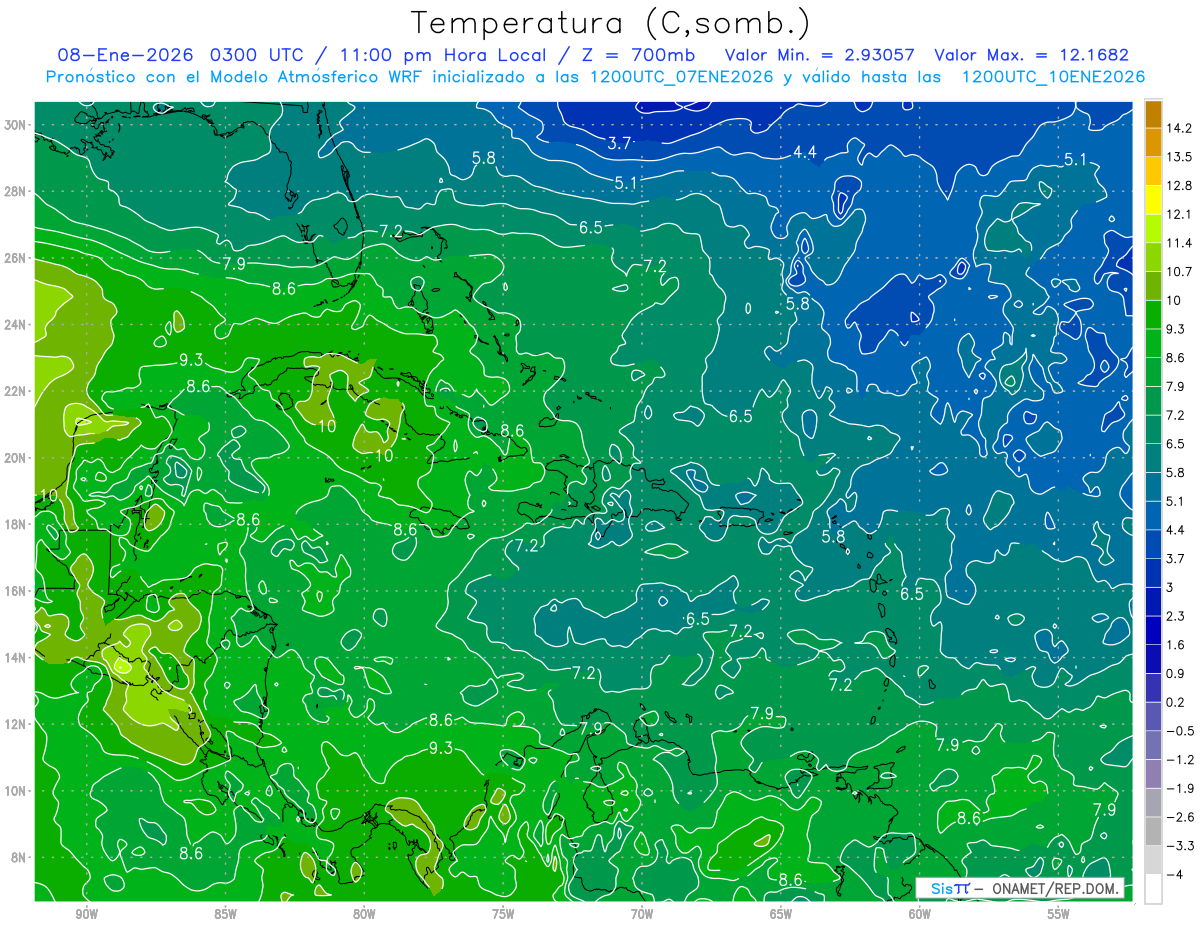Viewport: 1200px width, 927px height.
Task: Click the 8N latitude axis label
Action: click(x=20, y=858)
